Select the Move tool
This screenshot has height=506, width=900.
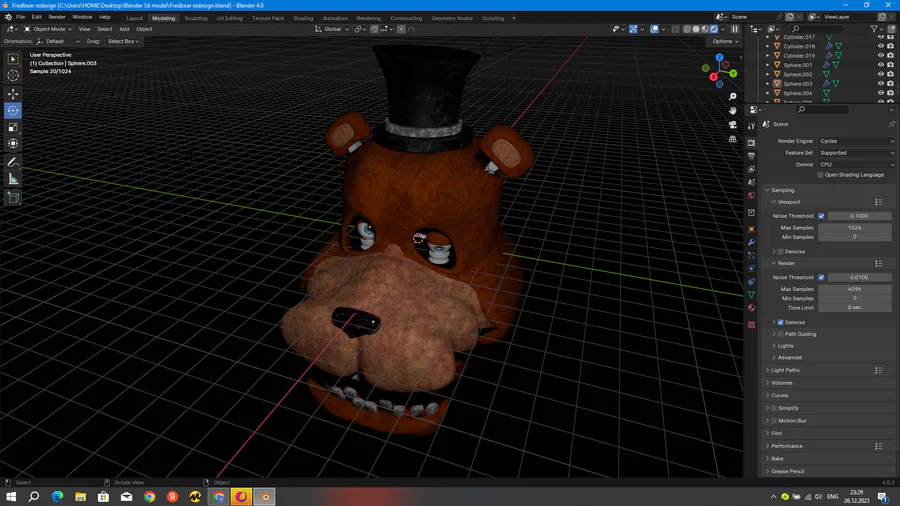point(13,94)
